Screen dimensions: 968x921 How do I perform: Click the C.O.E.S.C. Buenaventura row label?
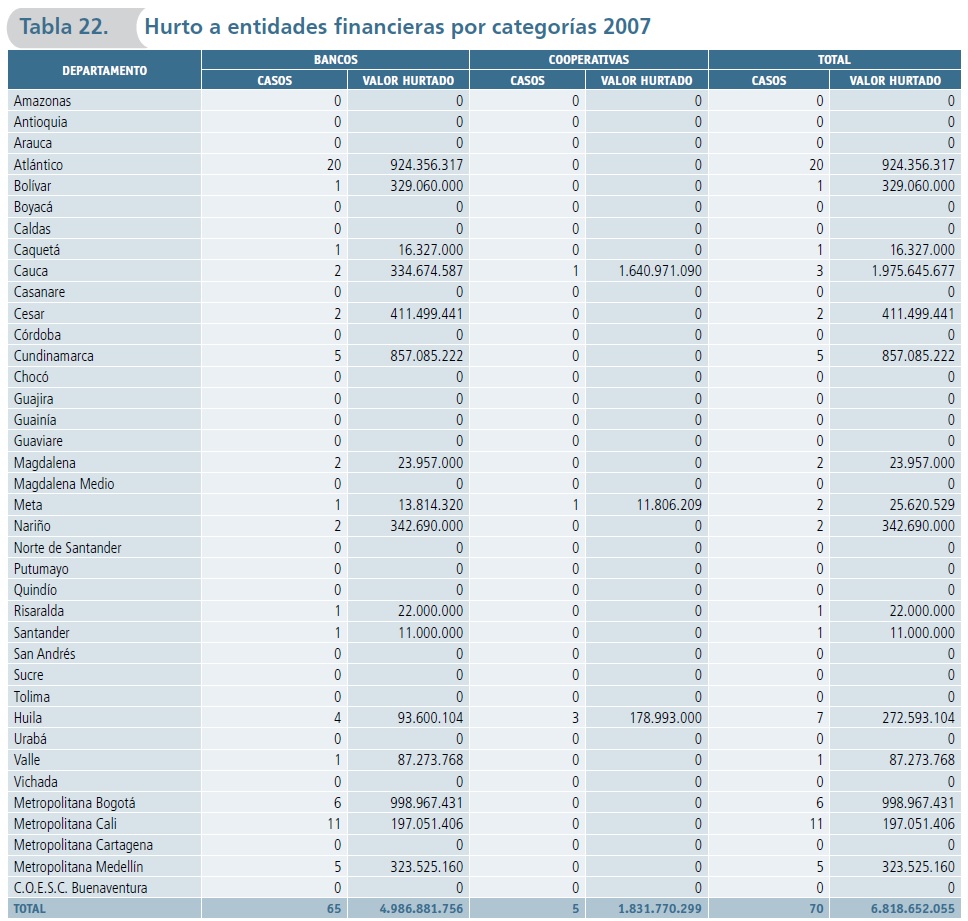[x=80, y=888]
